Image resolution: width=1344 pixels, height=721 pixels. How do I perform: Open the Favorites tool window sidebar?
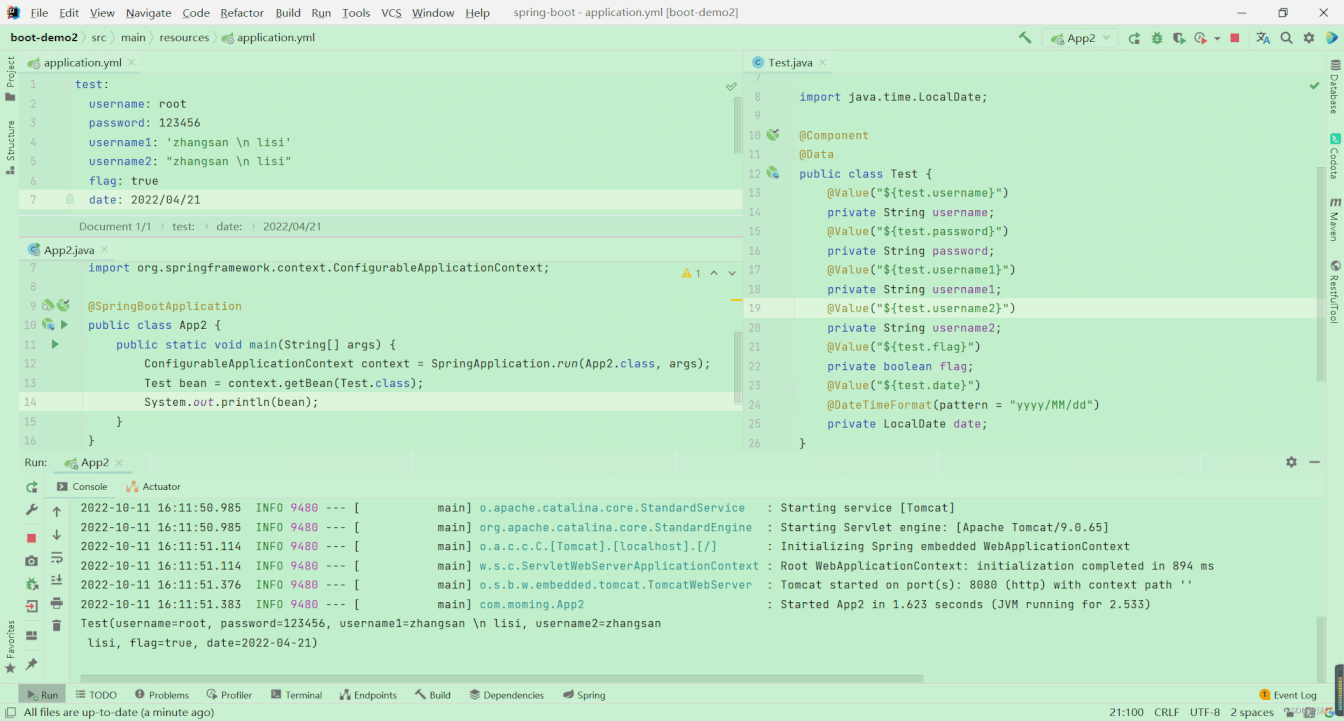(x=10, y=645)
